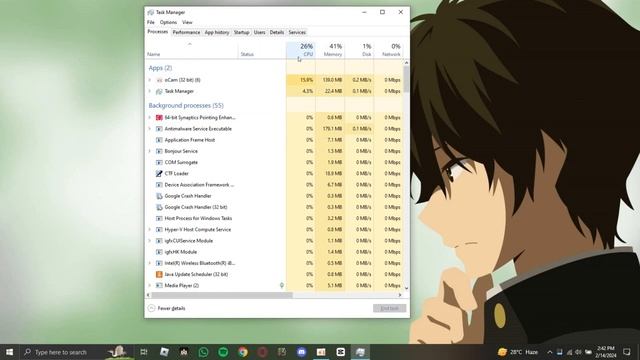
Task: Sort processes by the CPU column
Action: 301,50
